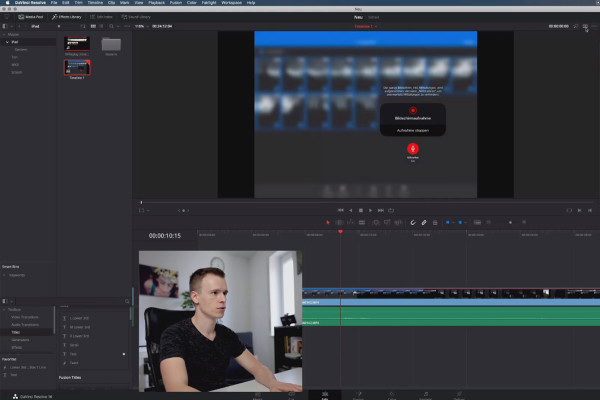Open the Edit Index panel
Viewport: 600px width, 400px height.
point(101,17)
